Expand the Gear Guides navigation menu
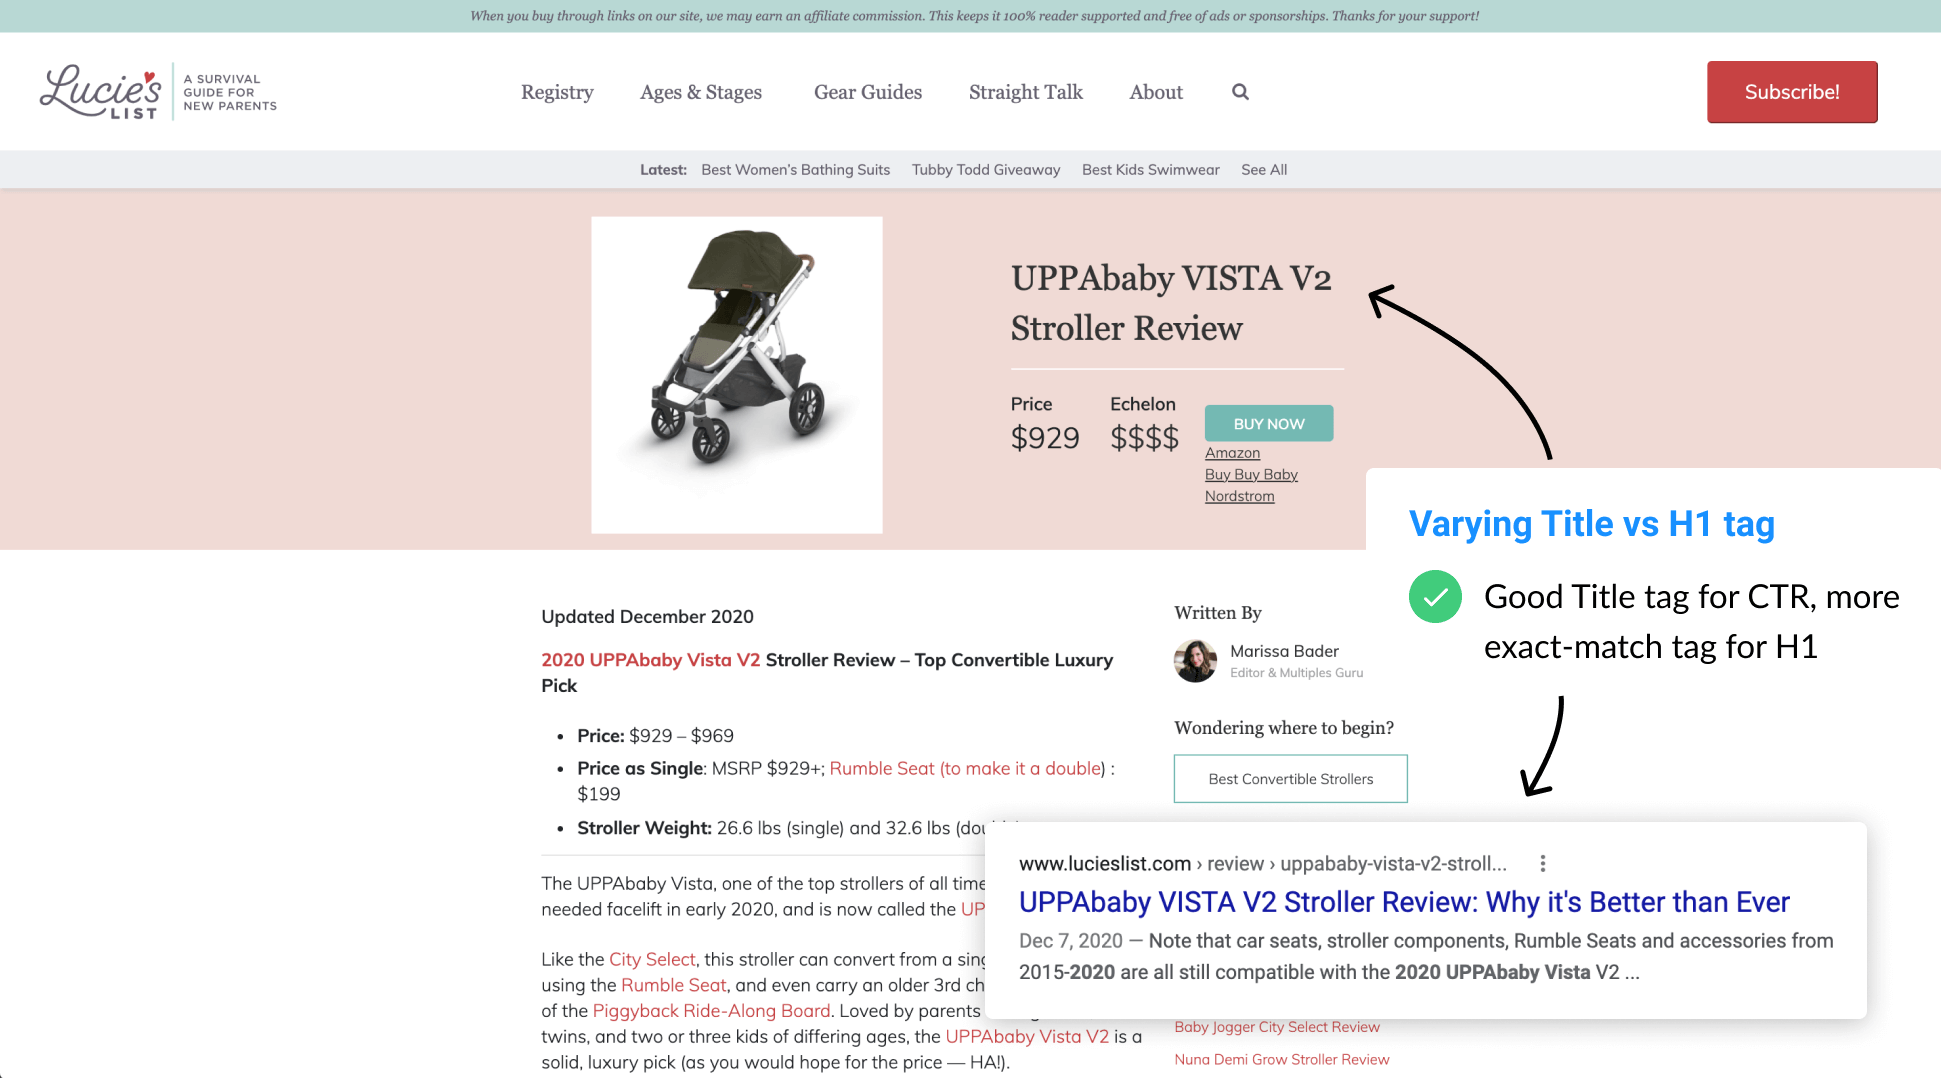This screenshot has height=1090, width=1941. pos(868,92)
